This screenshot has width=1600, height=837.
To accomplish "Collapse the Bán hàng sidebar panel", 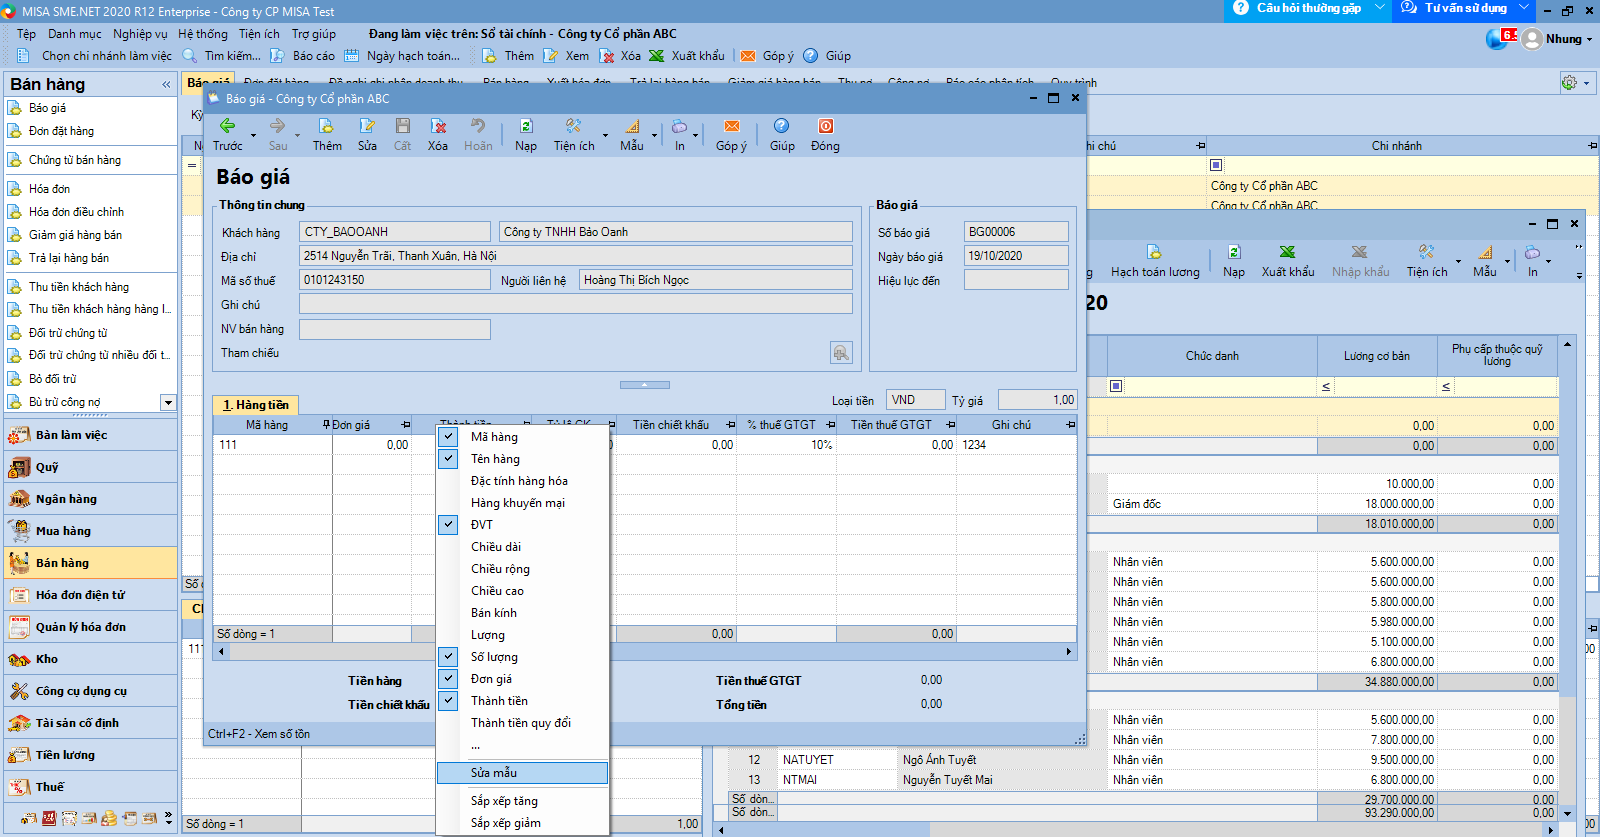I will tap(166, 85).
